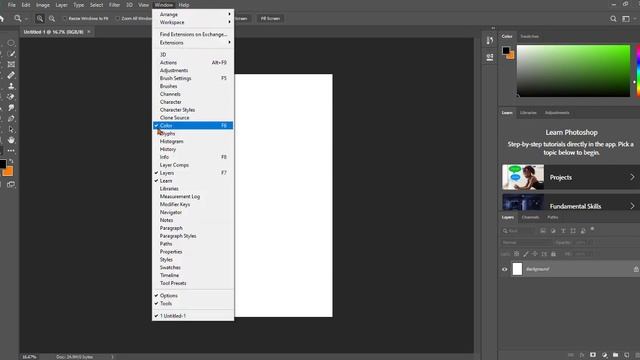Switch to the Swatches tab
Screen dimensions: 640x360
coord(529,36)
